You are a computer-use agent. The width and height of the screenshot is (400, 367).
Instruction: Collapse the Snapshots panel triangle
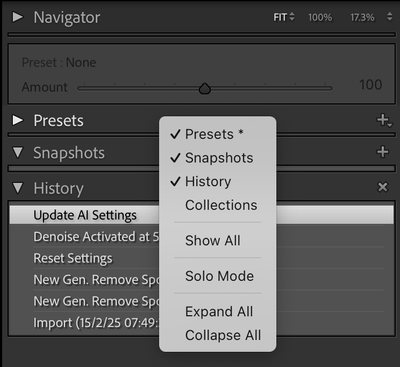(x=17, y=153)
